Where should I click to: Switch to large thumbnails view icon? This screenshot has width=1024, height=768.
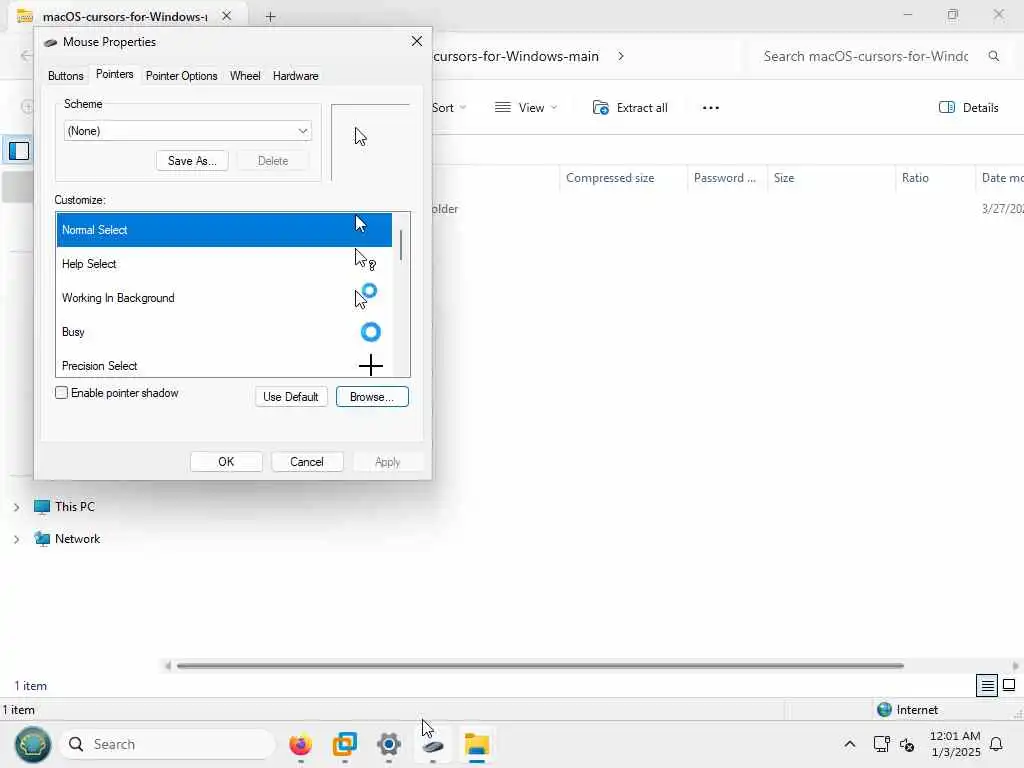pos(1009,685)
